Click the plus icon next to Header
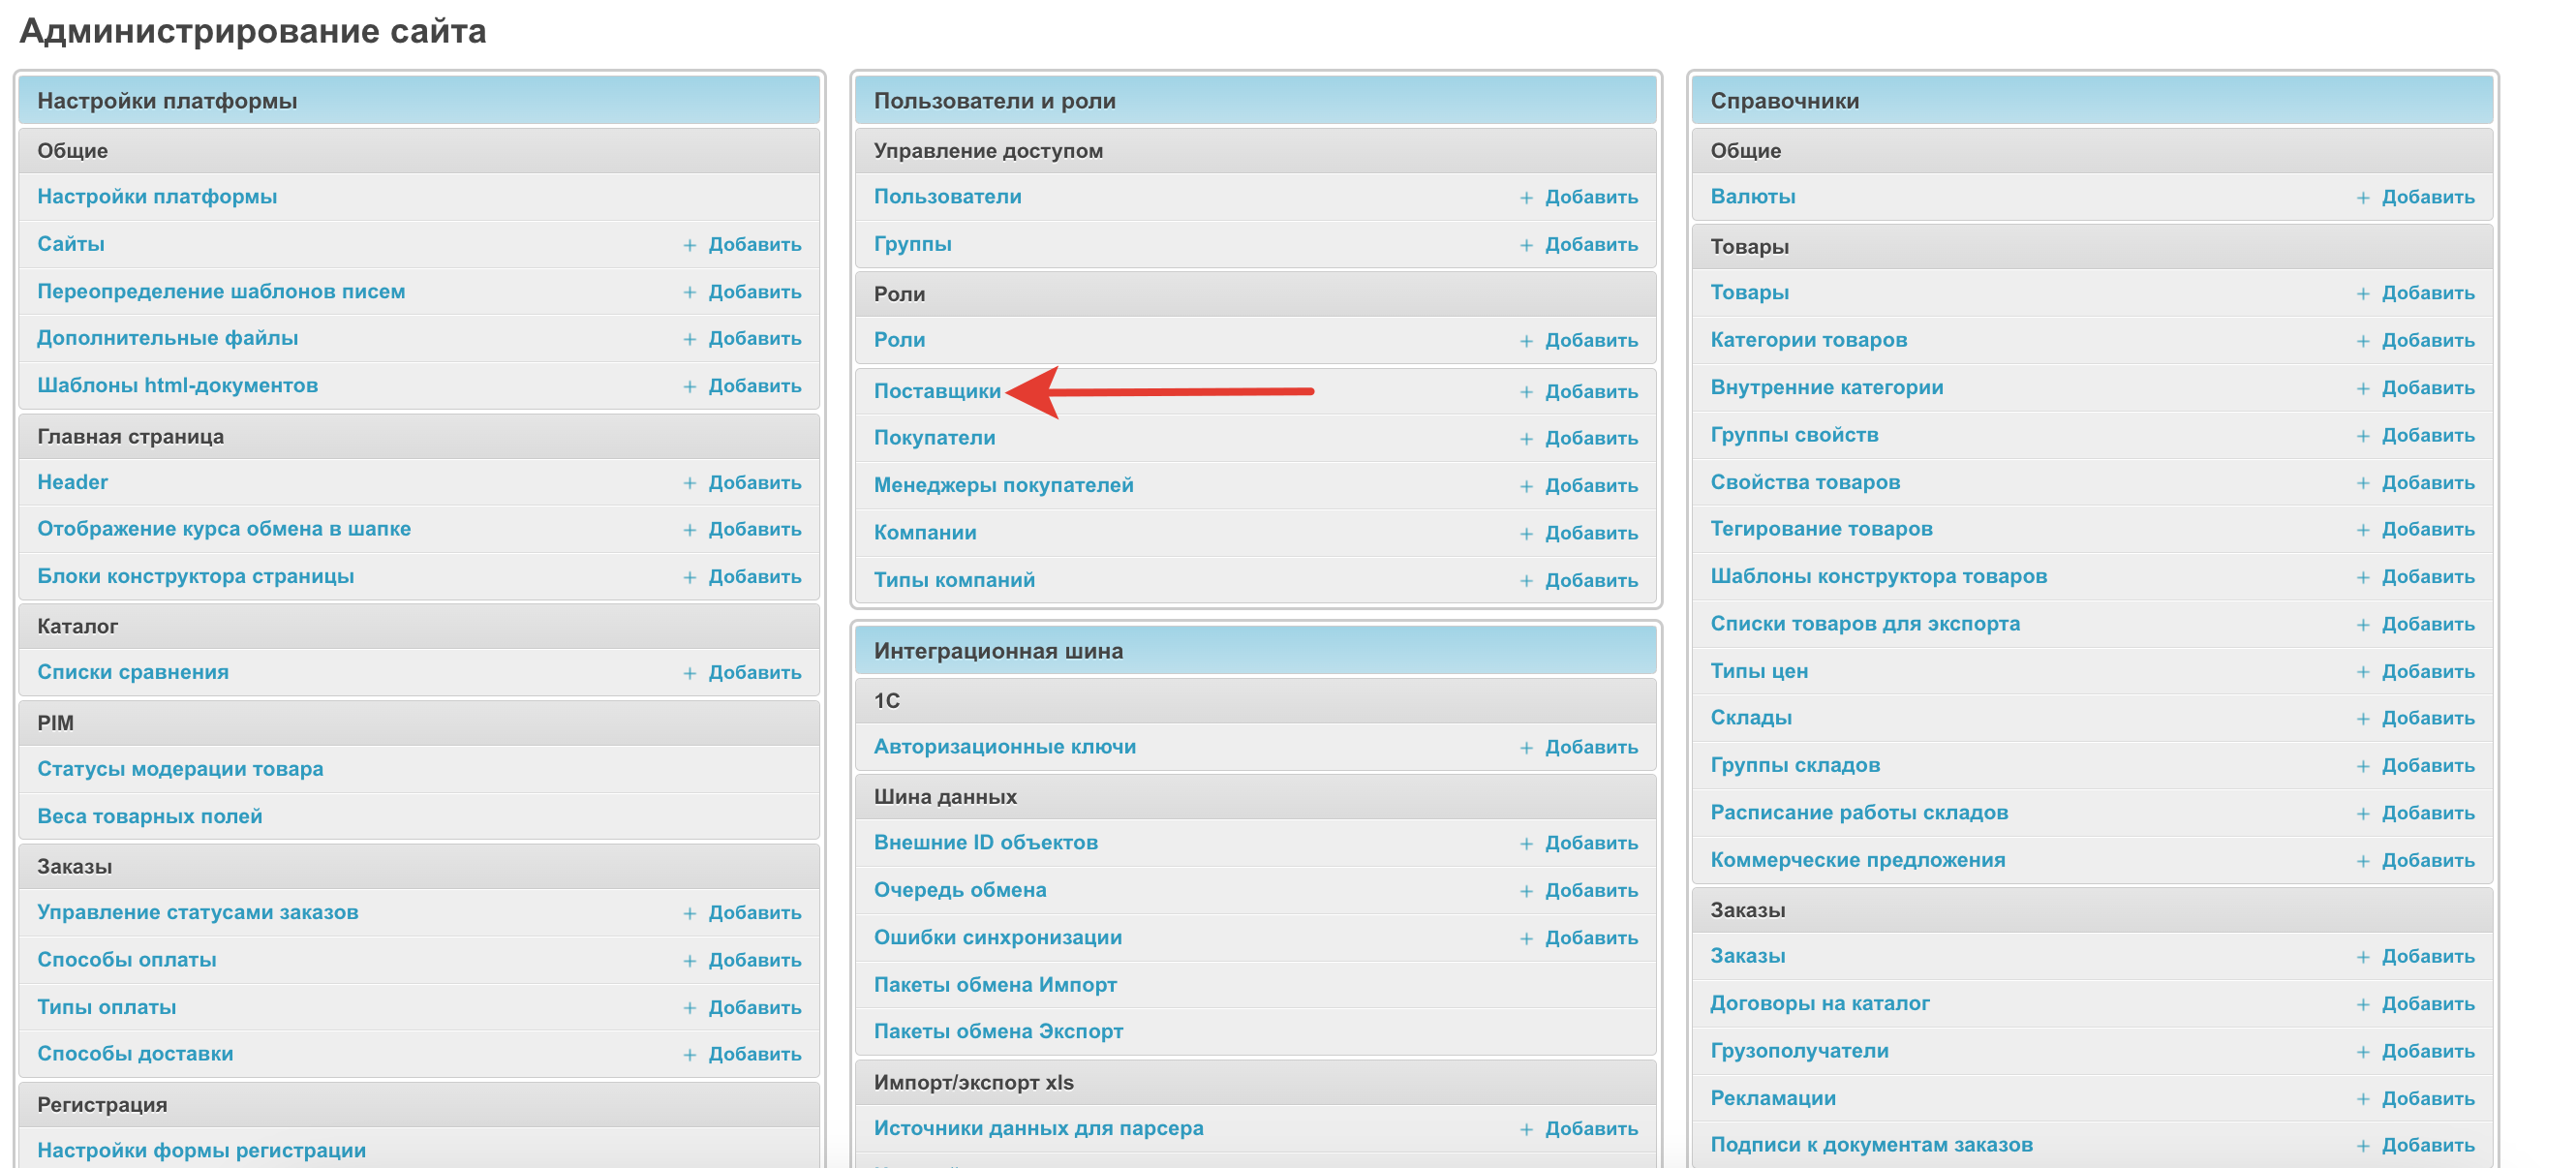Screen dimensions: 2576x1168 pos(689,483)
